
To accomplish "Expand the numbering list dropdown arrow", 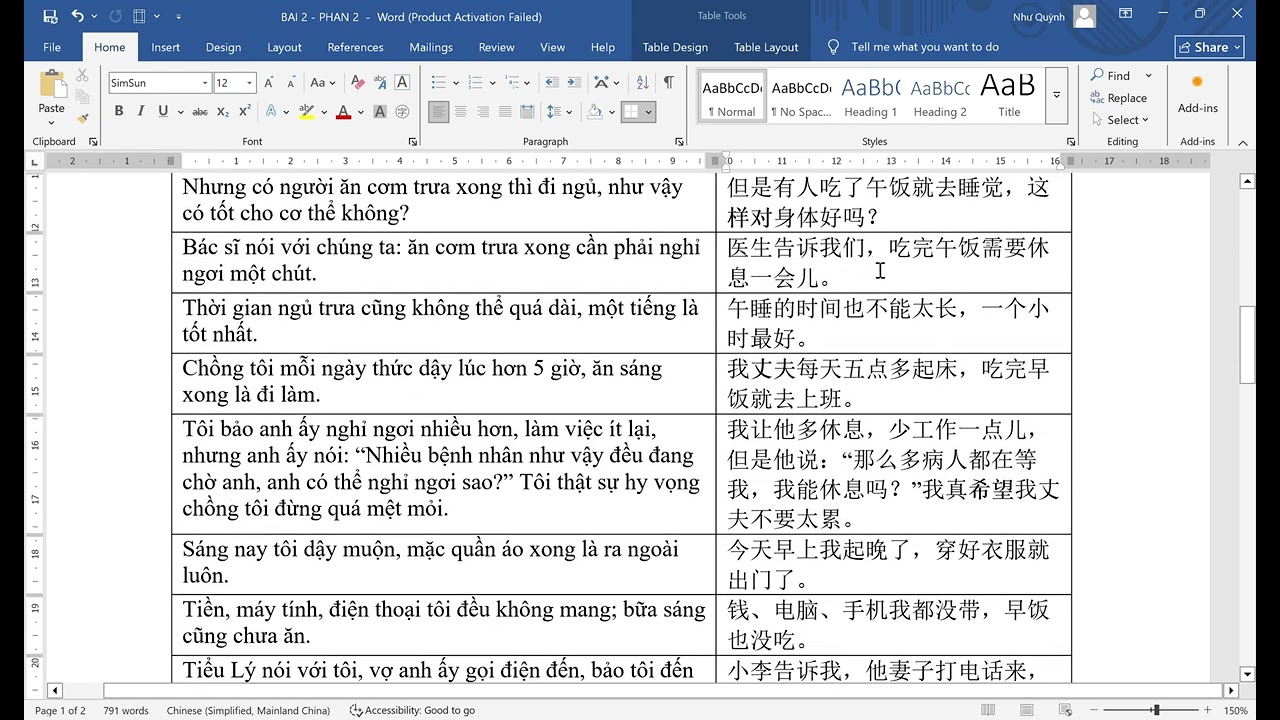I will 491,83.
